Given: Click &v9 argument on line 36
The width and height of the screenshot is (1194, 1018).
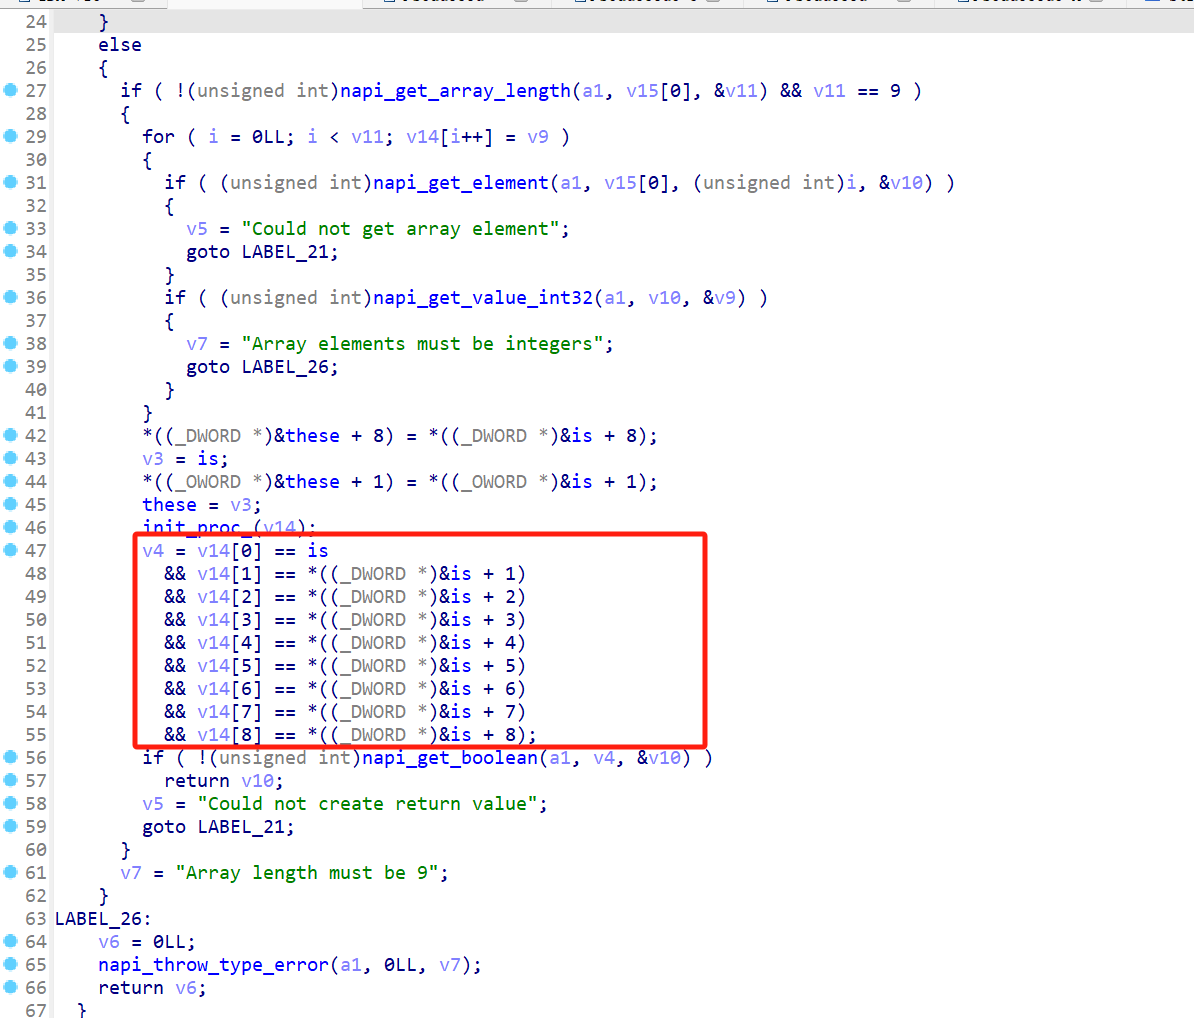Looking at the screenshot, I should pos(720,298).
